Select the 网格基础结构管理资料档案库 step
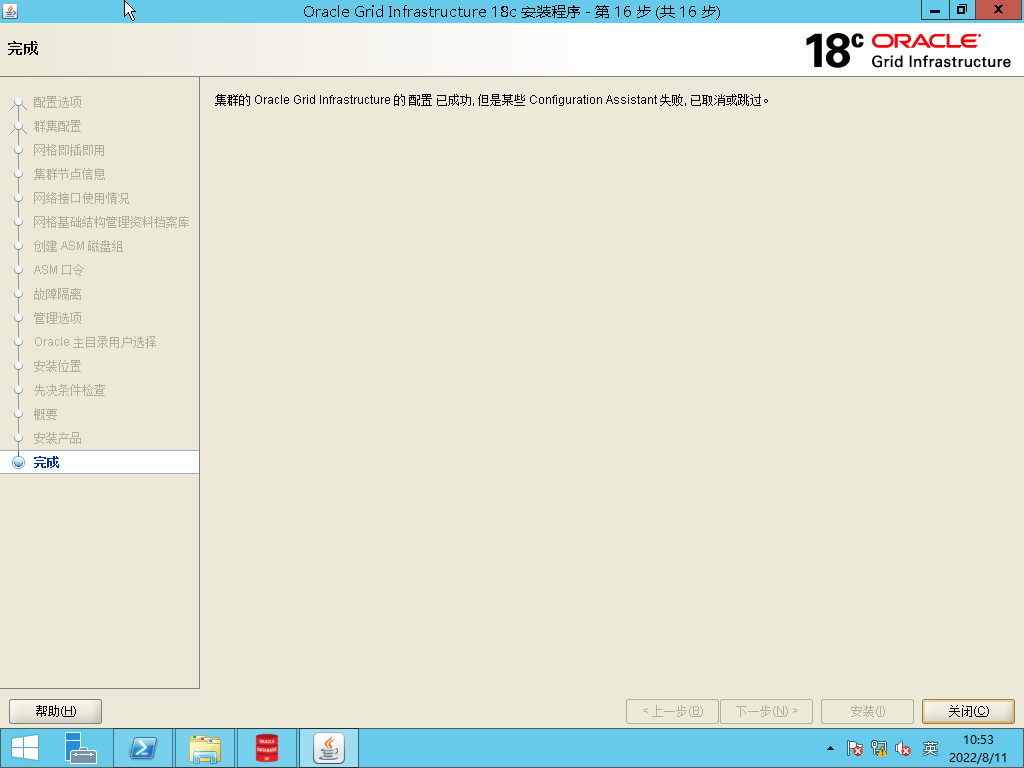This screenshot has width=1024, height=768. pyautogui.click(x=112, y=222)
